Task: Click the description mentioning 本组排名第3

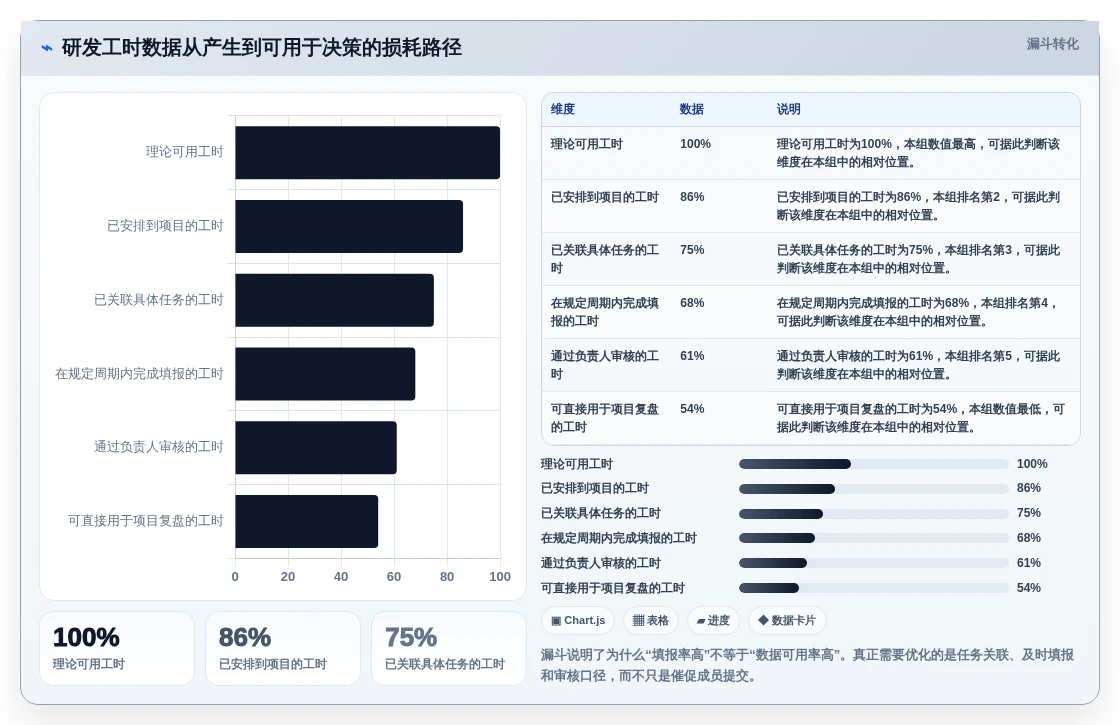Action: [919, 259]
